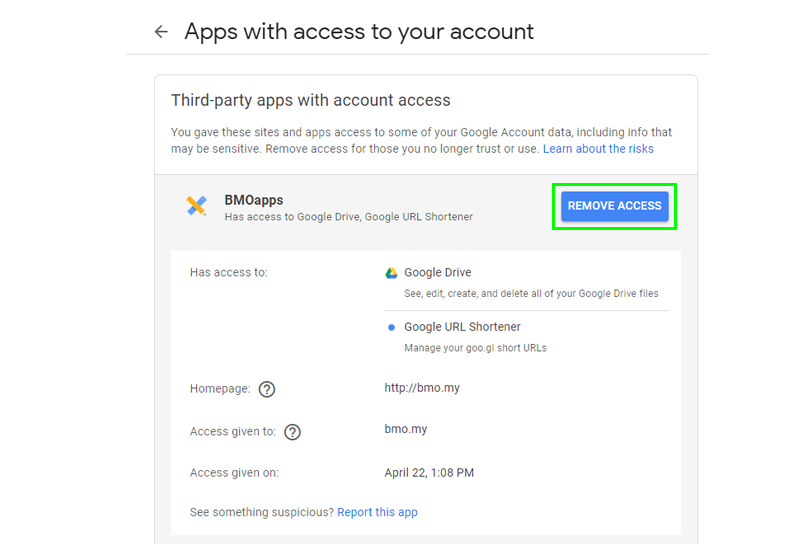Click the Google Drive icon
The image size is (800, 544).
coord(391,273)
